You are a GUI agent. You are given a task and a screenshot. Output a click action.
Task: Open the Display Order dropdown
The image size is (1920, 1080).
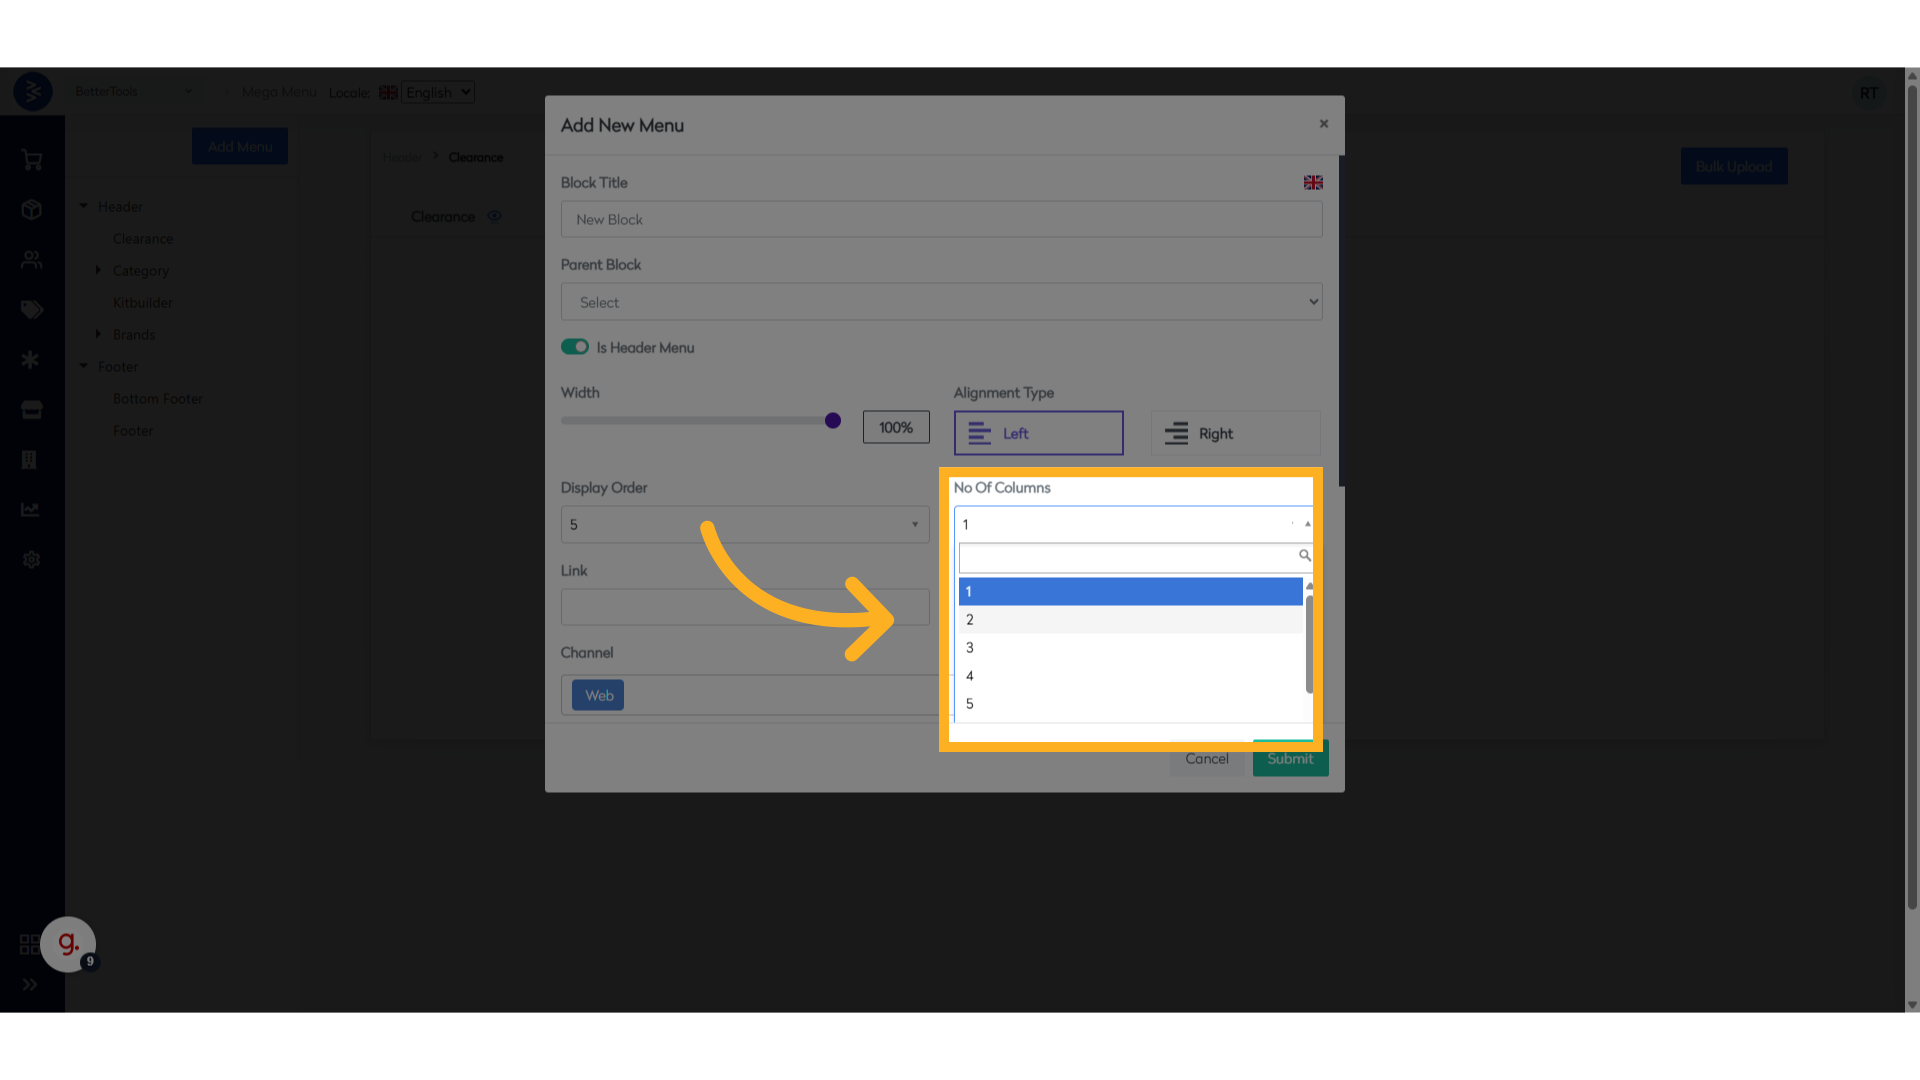745,525
